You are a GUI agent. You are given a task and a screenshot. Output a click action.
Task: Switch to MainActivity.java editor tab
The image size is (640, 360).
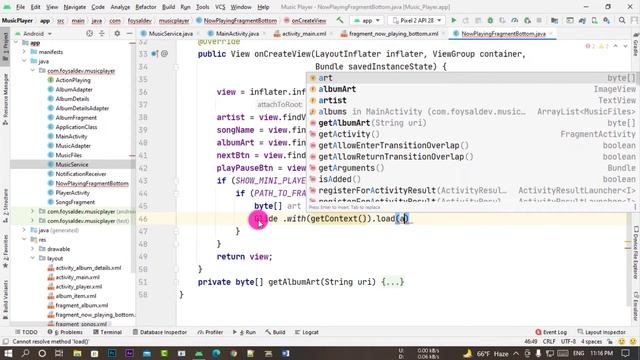237,33
